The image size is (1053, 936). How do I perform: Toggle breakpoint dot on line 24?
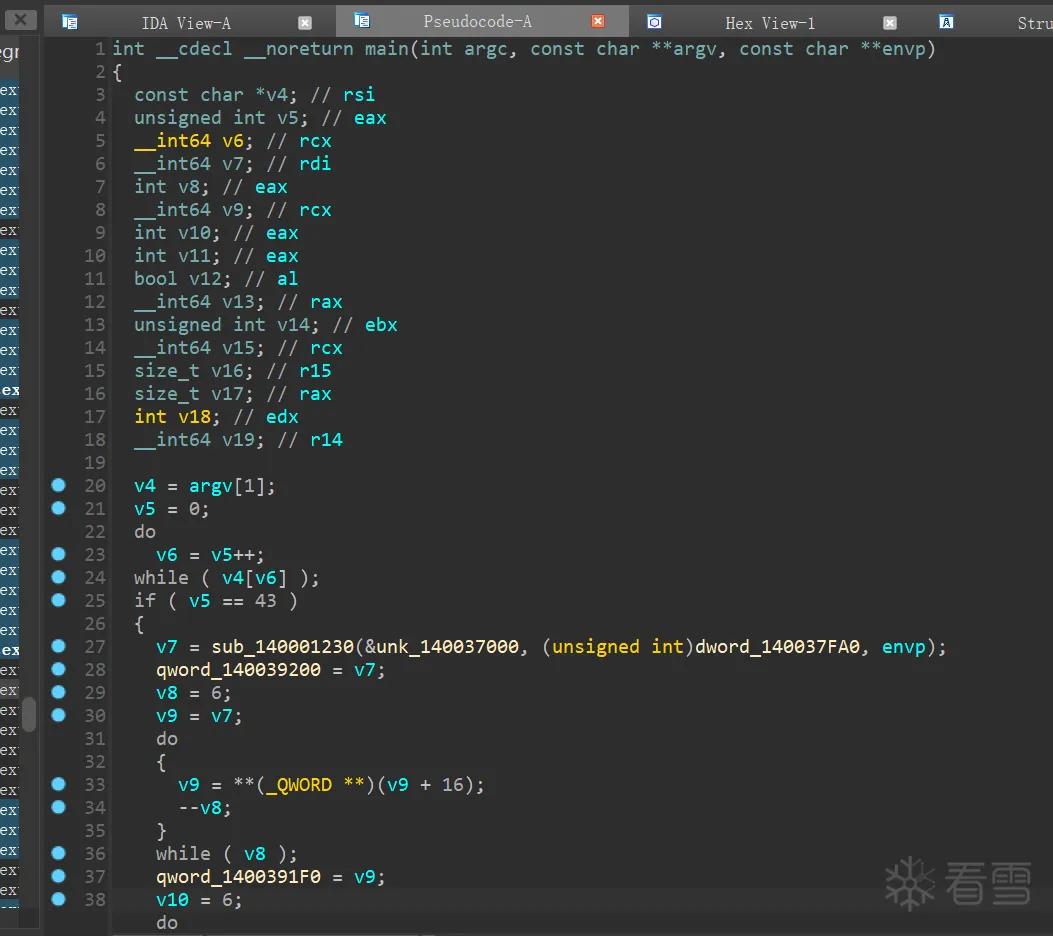click(58, 577)
